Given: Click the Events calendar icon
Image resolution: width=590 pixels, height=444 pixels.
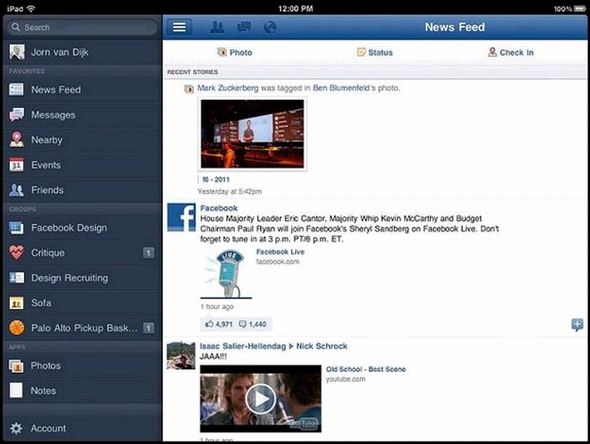Looking at the screenshot, I should pyautogui.click(x=16, y=165).
